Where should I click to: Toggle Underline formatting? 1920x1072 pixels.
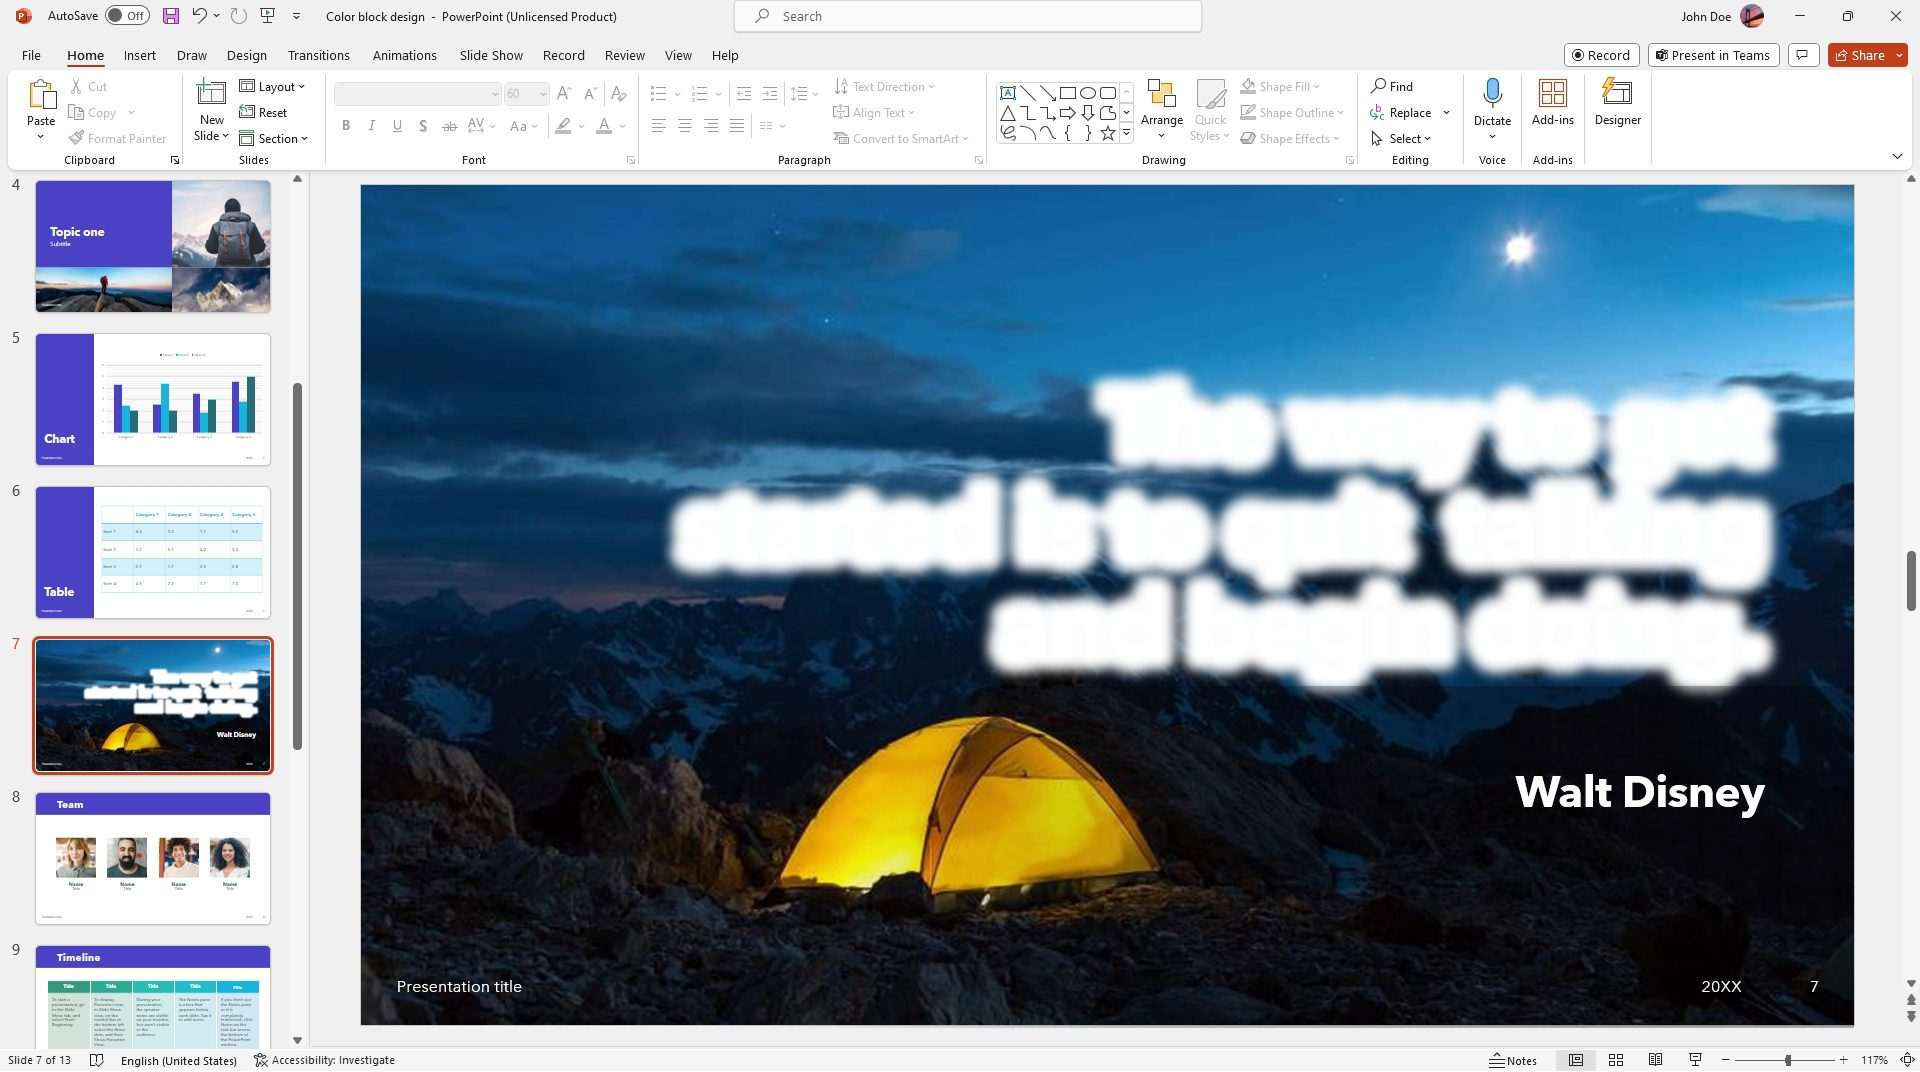tap(397, 126)
